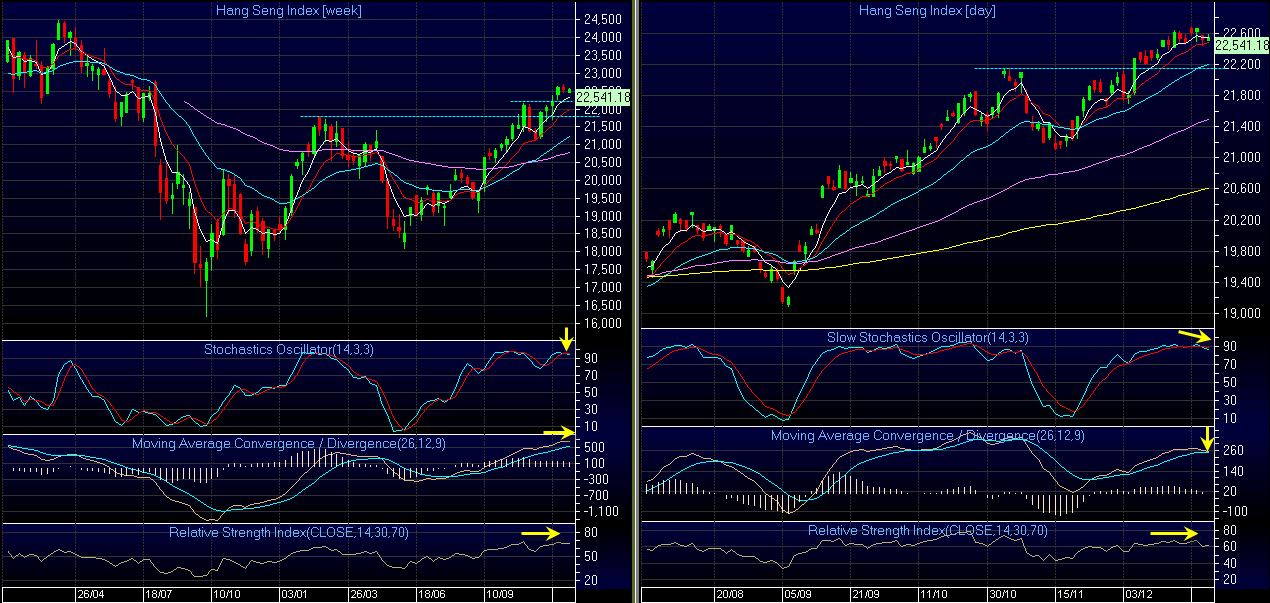This screenshot has height=603, width=1270.
Task: Select the 11/10 date on daily axis
Action: pyautogui.click(x=932, y=594)
